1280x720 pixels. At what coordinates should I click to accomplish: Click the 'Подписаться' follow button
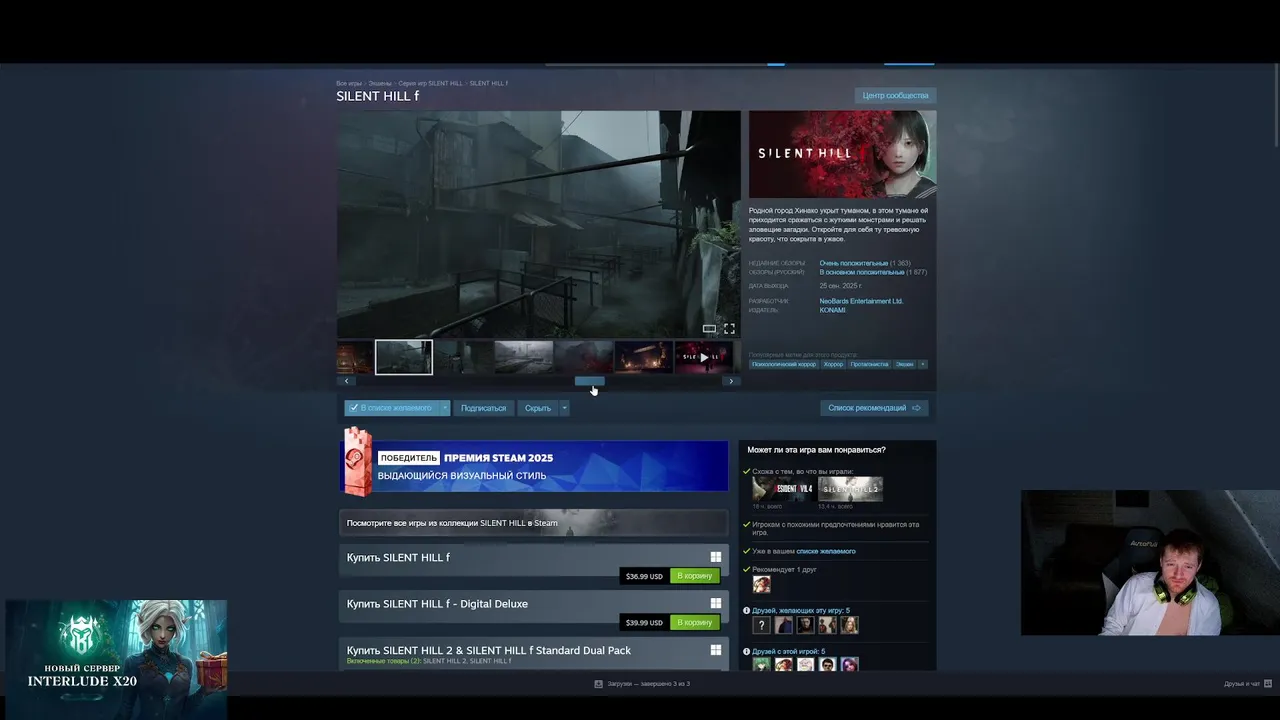(483, 408)
